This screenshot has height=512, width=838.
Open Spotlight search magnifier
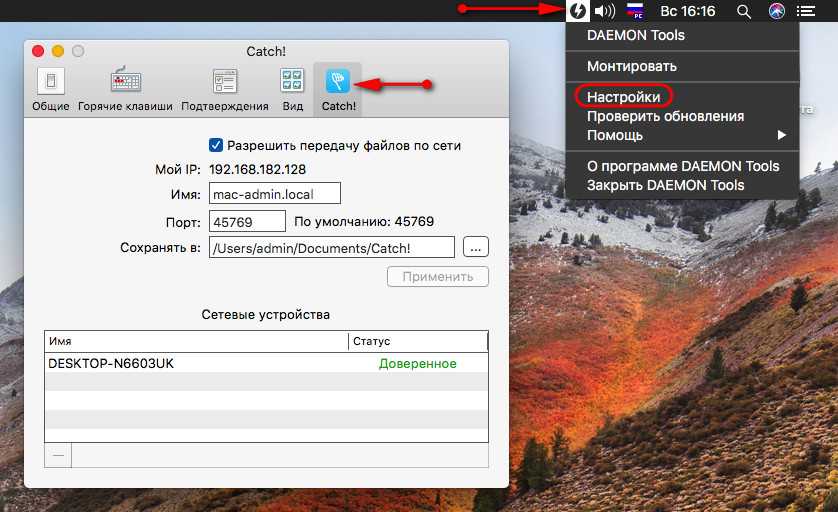tap(743, 11)
